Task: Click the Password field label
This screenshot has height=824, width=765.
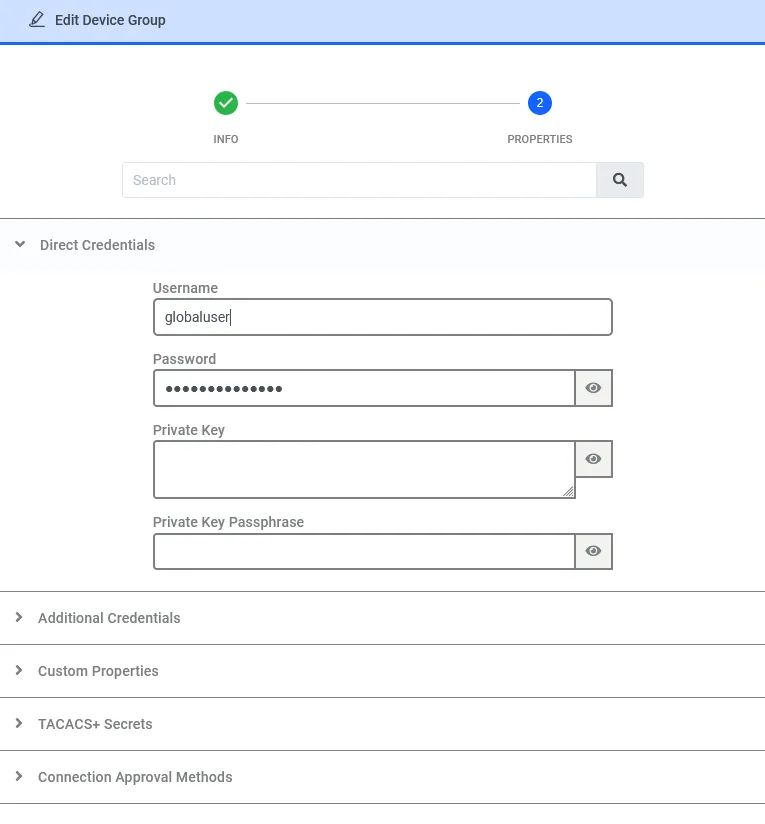Action: pos(184,359)
